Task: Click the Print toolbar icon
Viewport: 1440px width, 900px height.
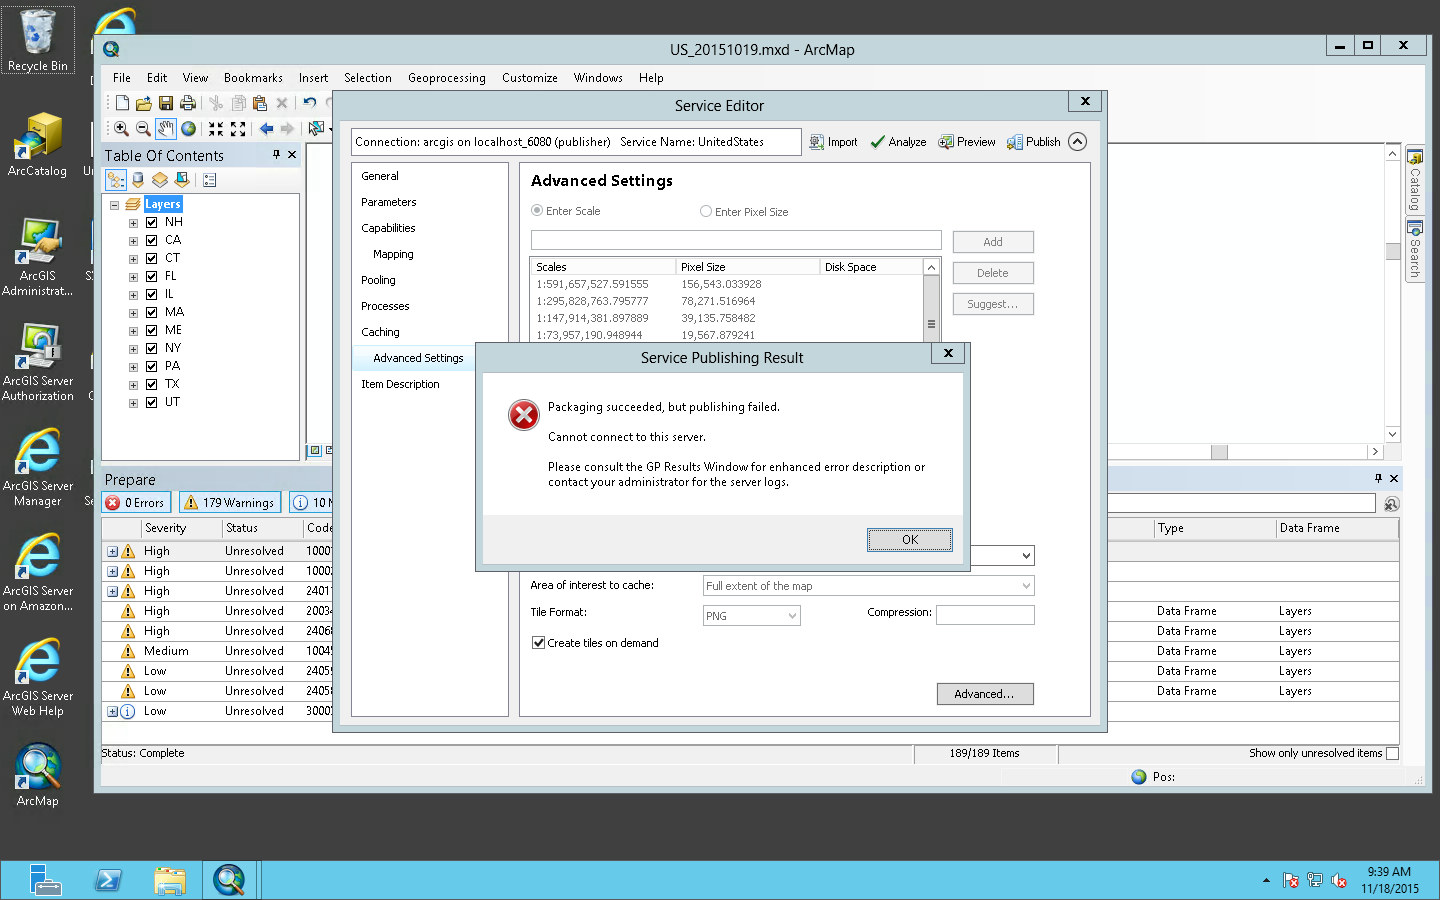Action: (x=188, y=103)
